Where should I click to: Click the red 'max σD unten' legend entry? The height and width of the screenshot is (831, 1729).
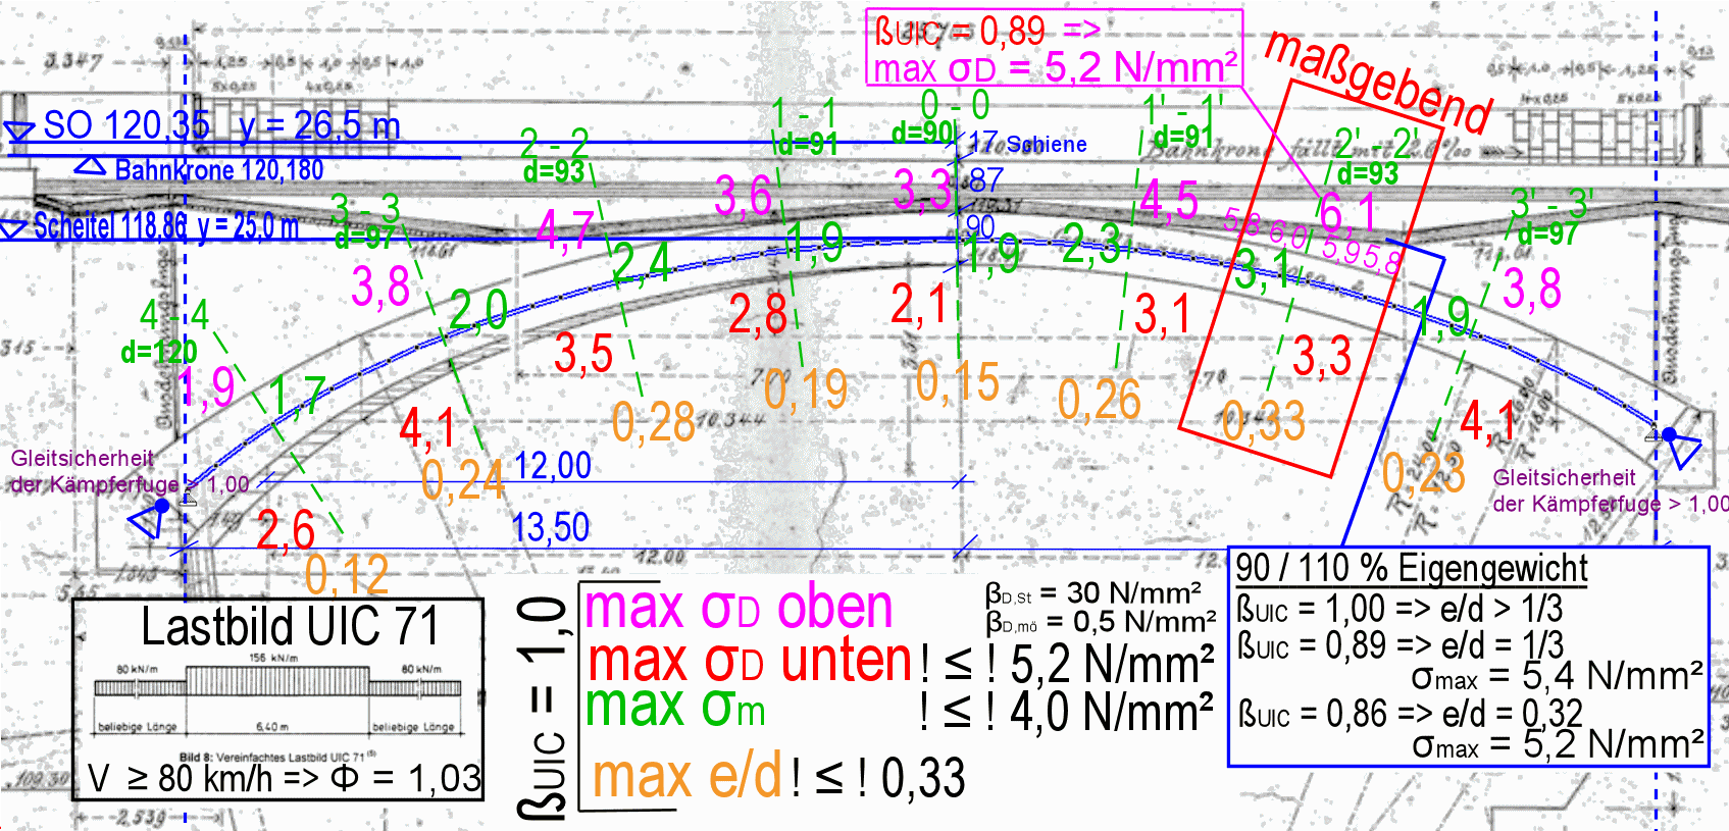click(749, 661)
